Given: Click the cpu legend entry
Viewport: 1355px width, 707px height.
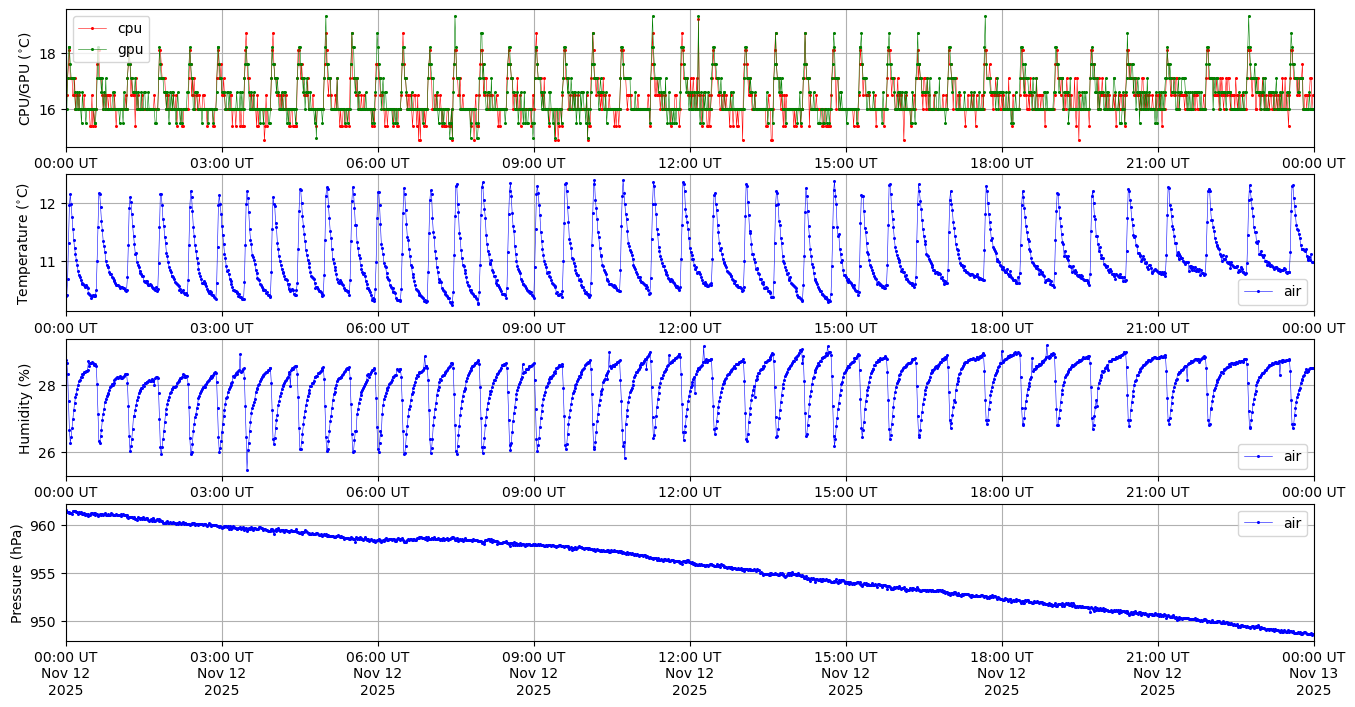Looking at the screenshot, I should tap(131, 29).
